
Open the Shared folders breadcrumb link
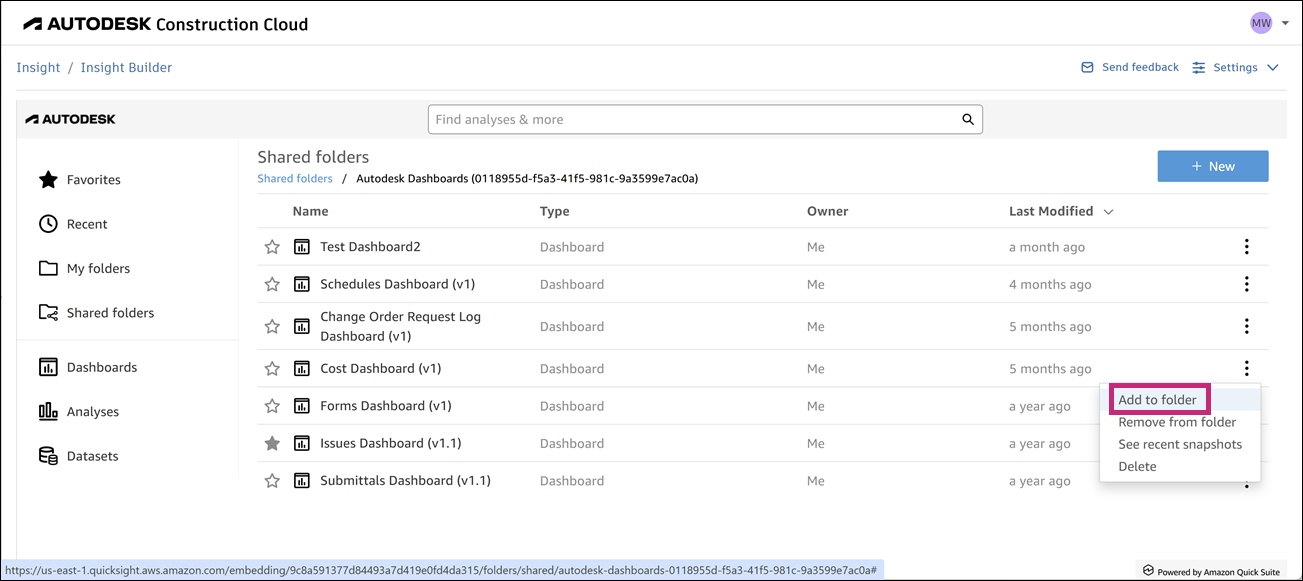pyautogui.click(x=295, y=179)
